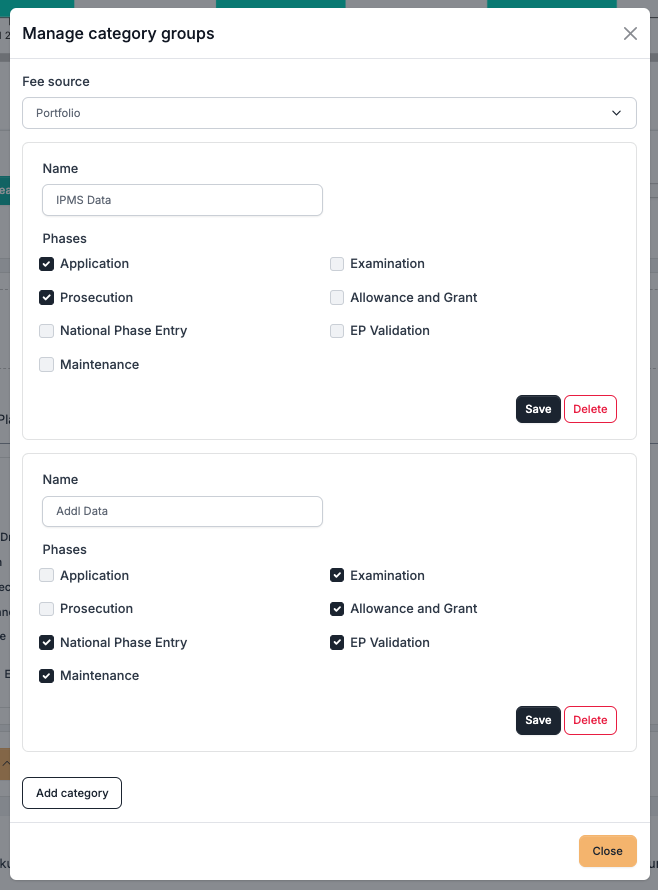Uncheck National Phase Entry for Addl Data
Viewport: 658px width, 890px height.
click(46, 642)
